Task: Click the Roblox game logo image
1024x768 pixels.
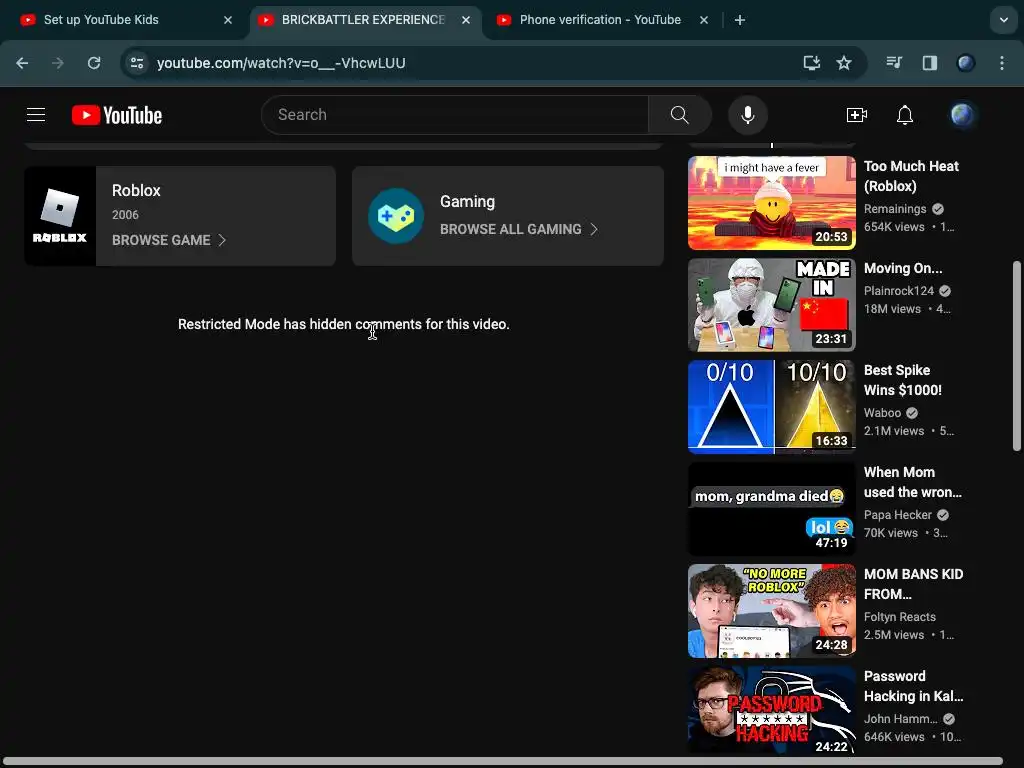Action: coord(60,216)
